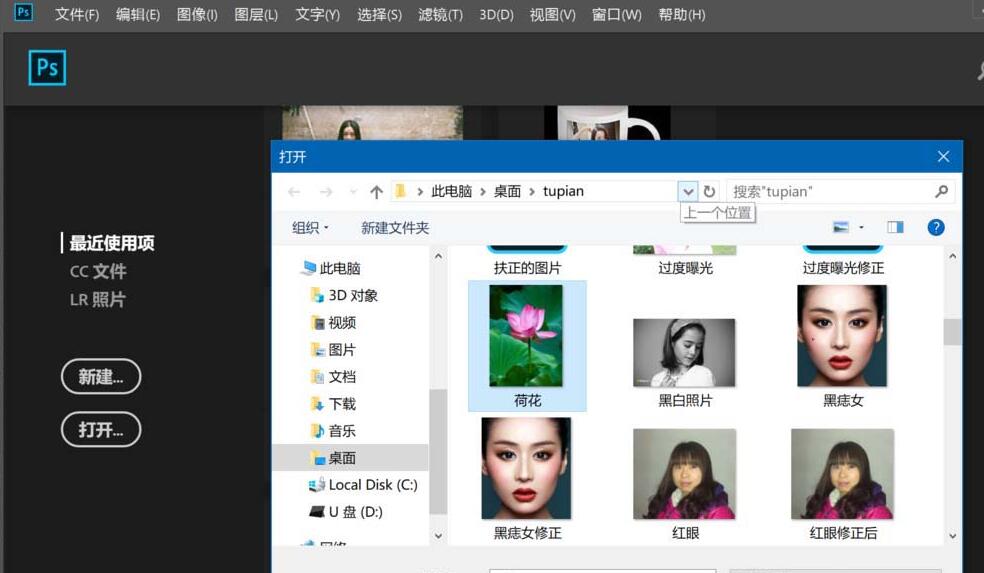Image resolution: width=984 pixels, height=573 pixels.
Task: Click the navigation tree scroll up arrow
Action: pyautogui.click(x=438, y=256)
